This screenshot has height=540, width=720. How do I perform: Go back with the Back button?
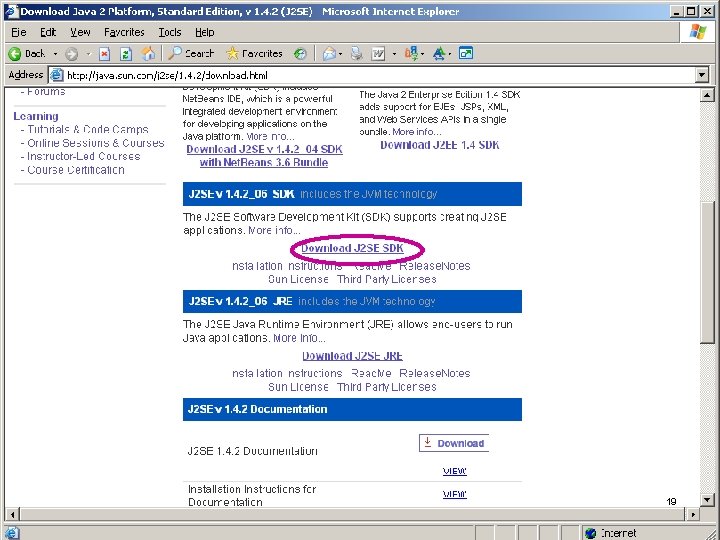click(x=27, y=54)
